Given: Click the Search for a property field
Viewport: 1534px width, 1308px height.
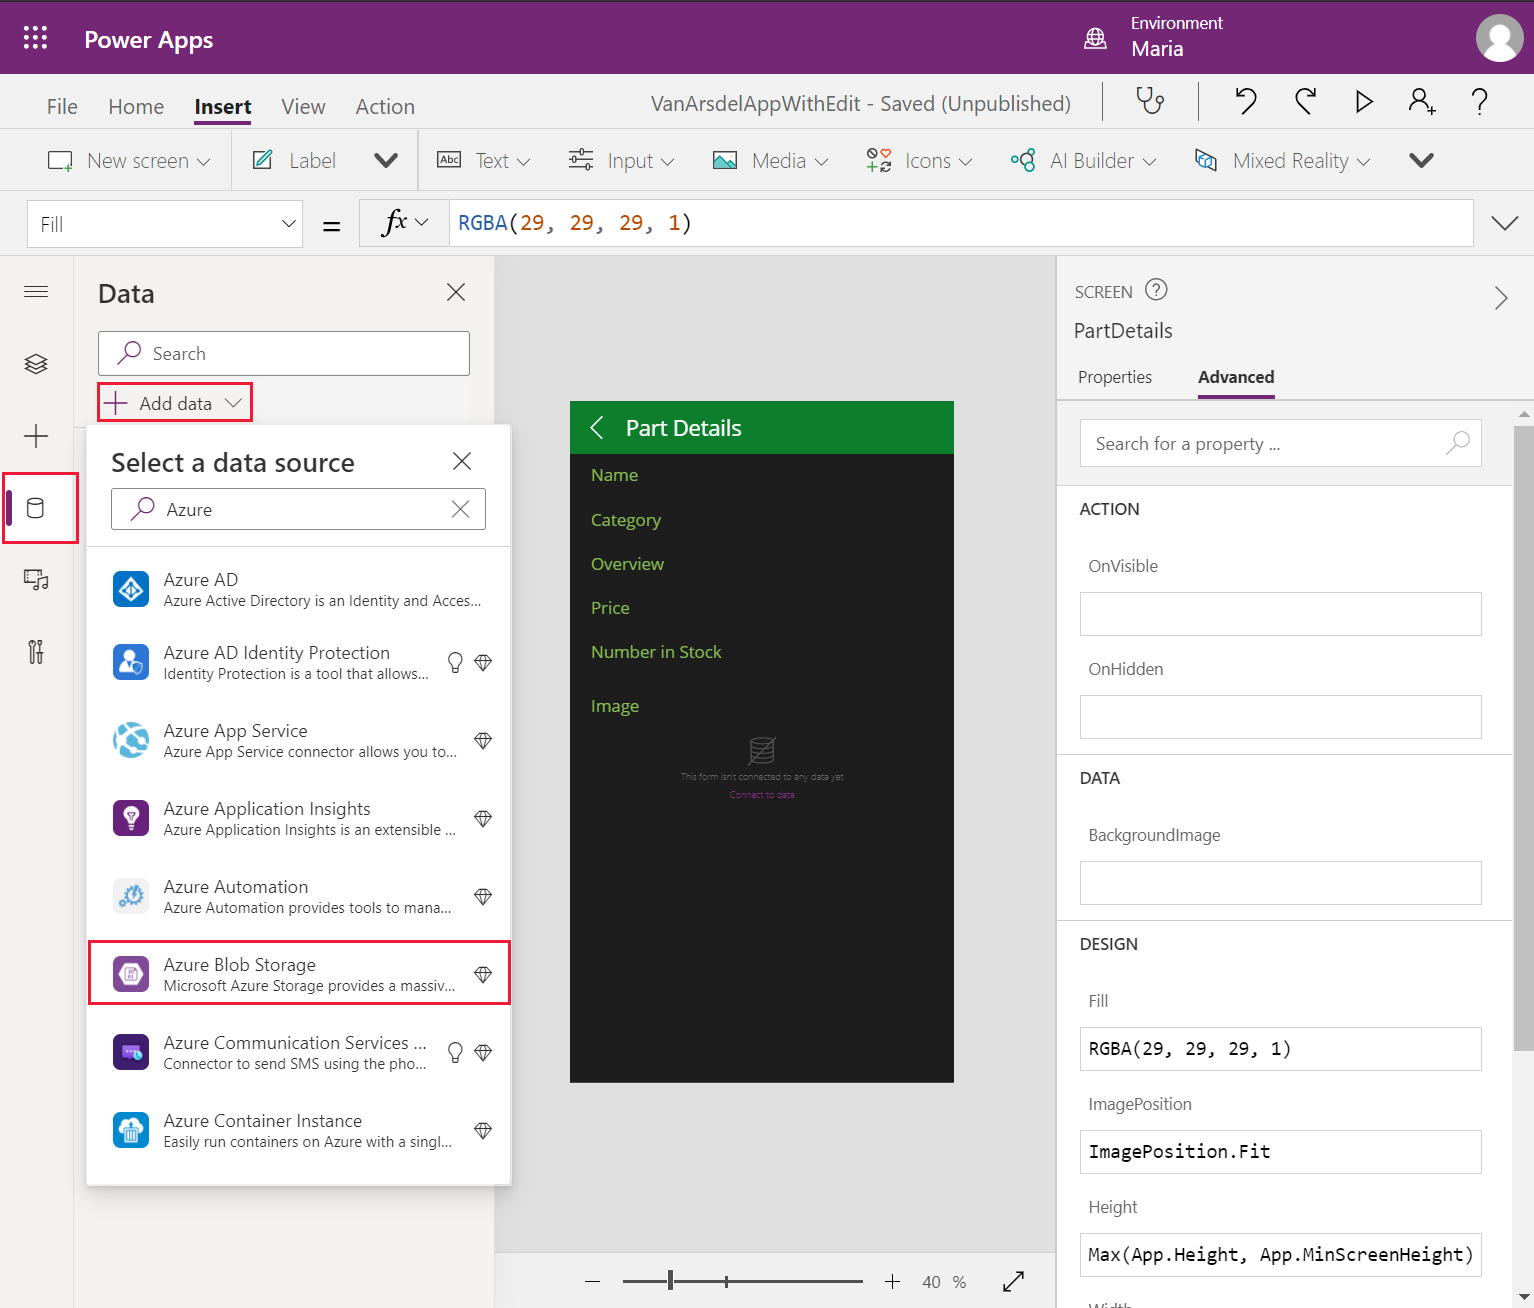Looking at the screenshot, I should pos(1280,443).
